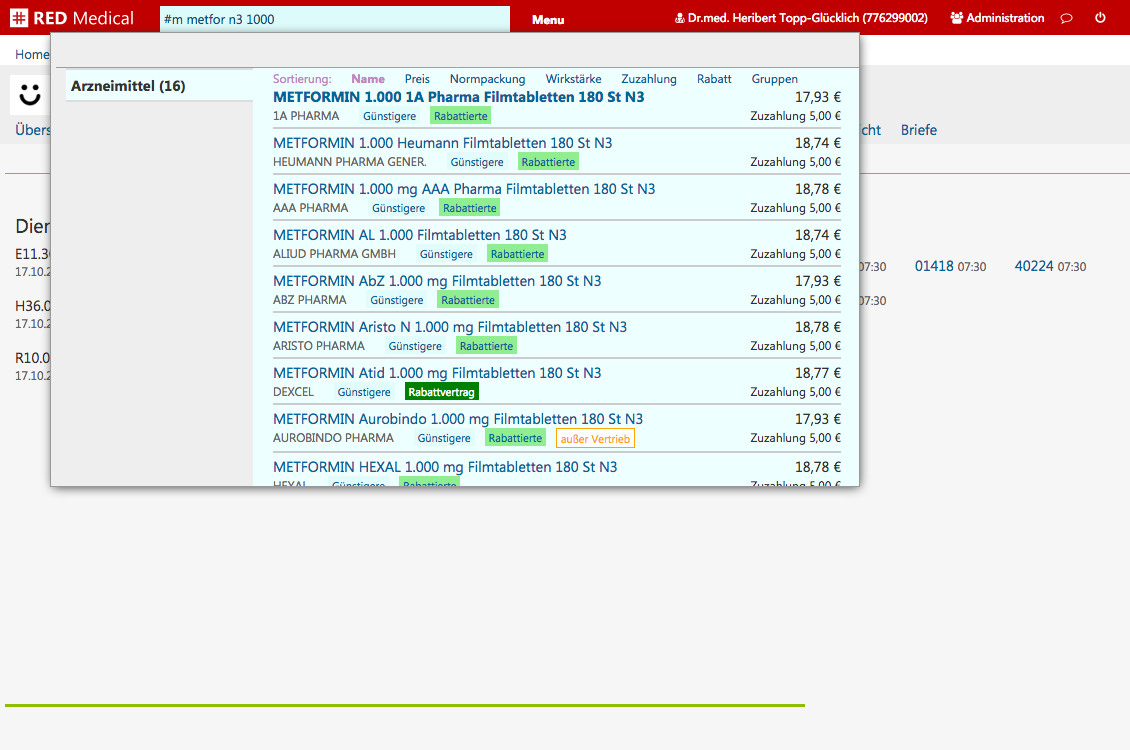Click Rabattierte for 1A PHARMA
The width and height of the screenshot is (1130, 750).
coord(461,116)
